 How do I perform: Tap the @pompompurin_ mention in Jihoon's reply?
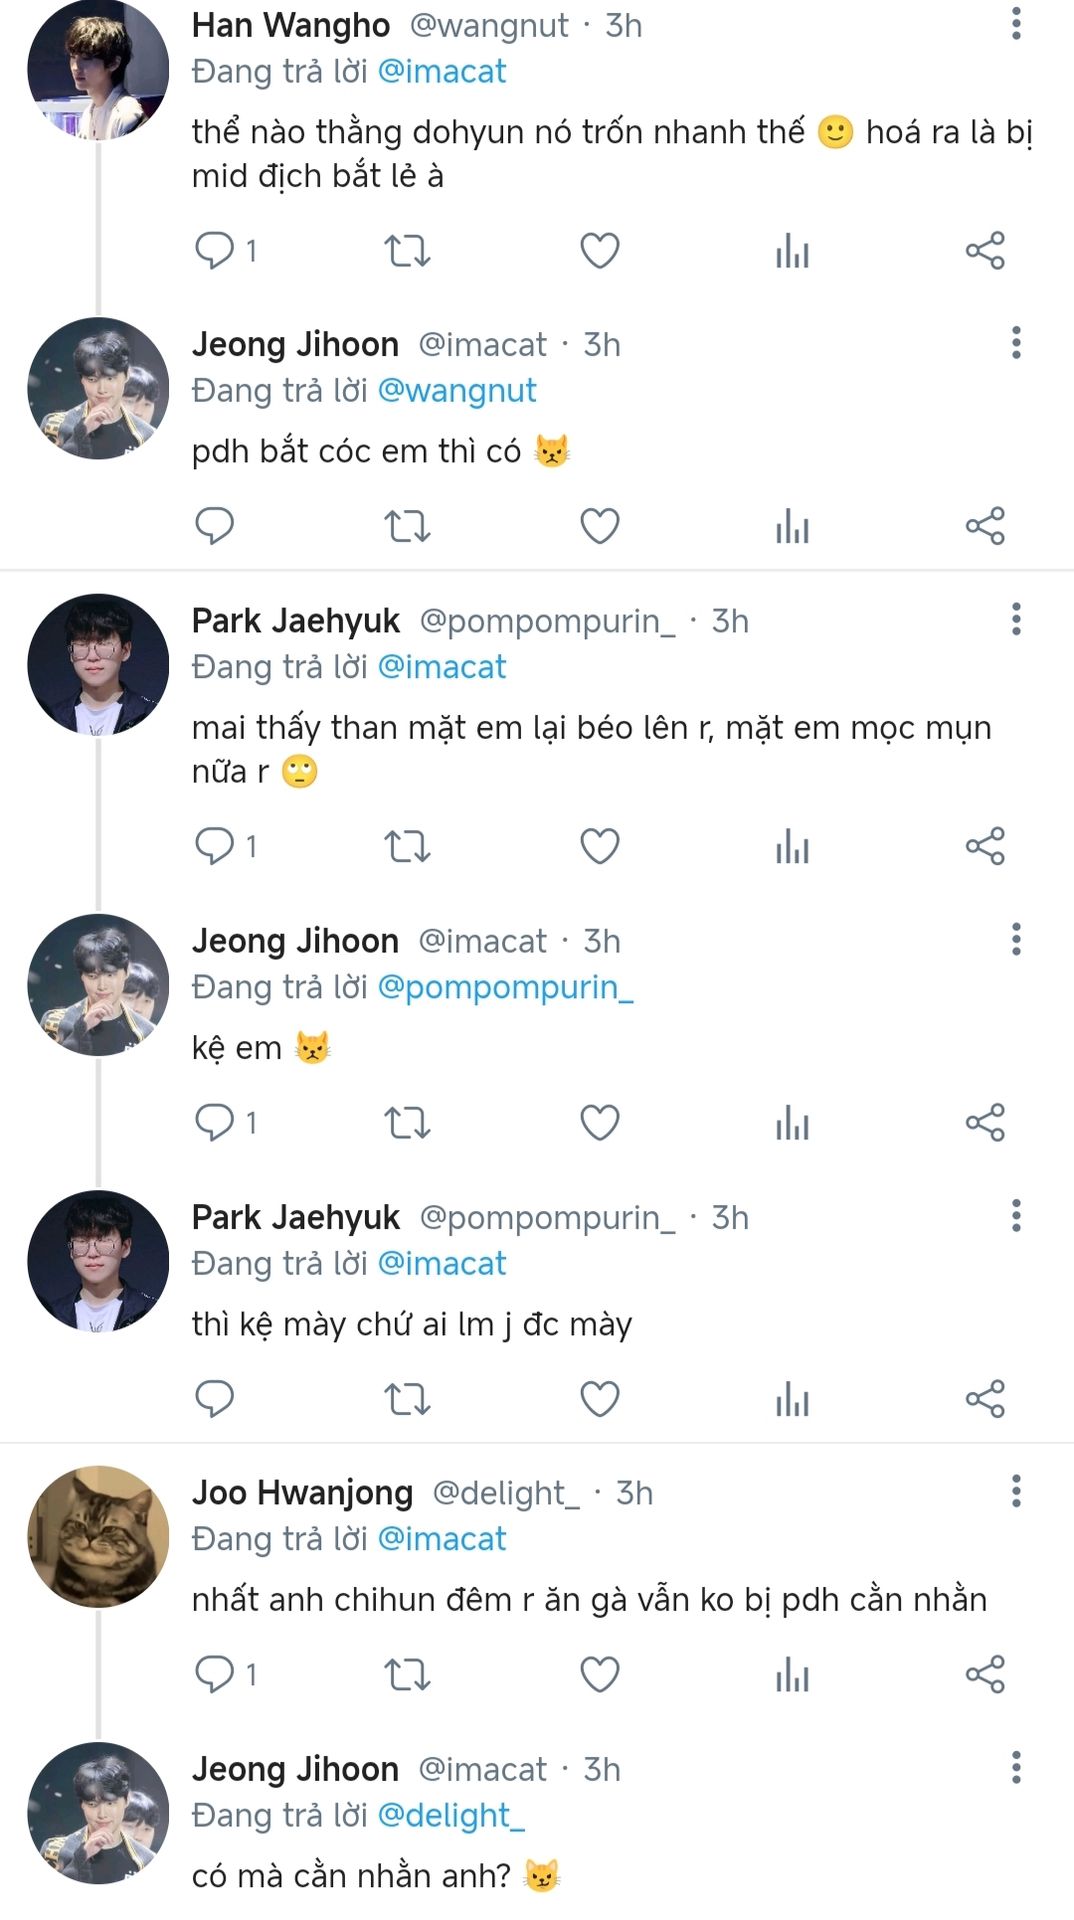tap(505, 988)
